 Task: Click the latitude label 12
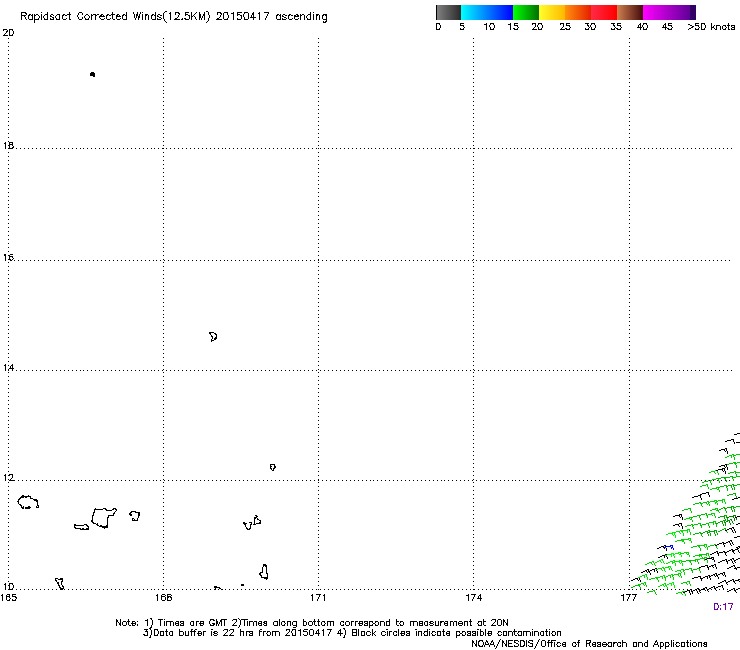click(8, 478)
